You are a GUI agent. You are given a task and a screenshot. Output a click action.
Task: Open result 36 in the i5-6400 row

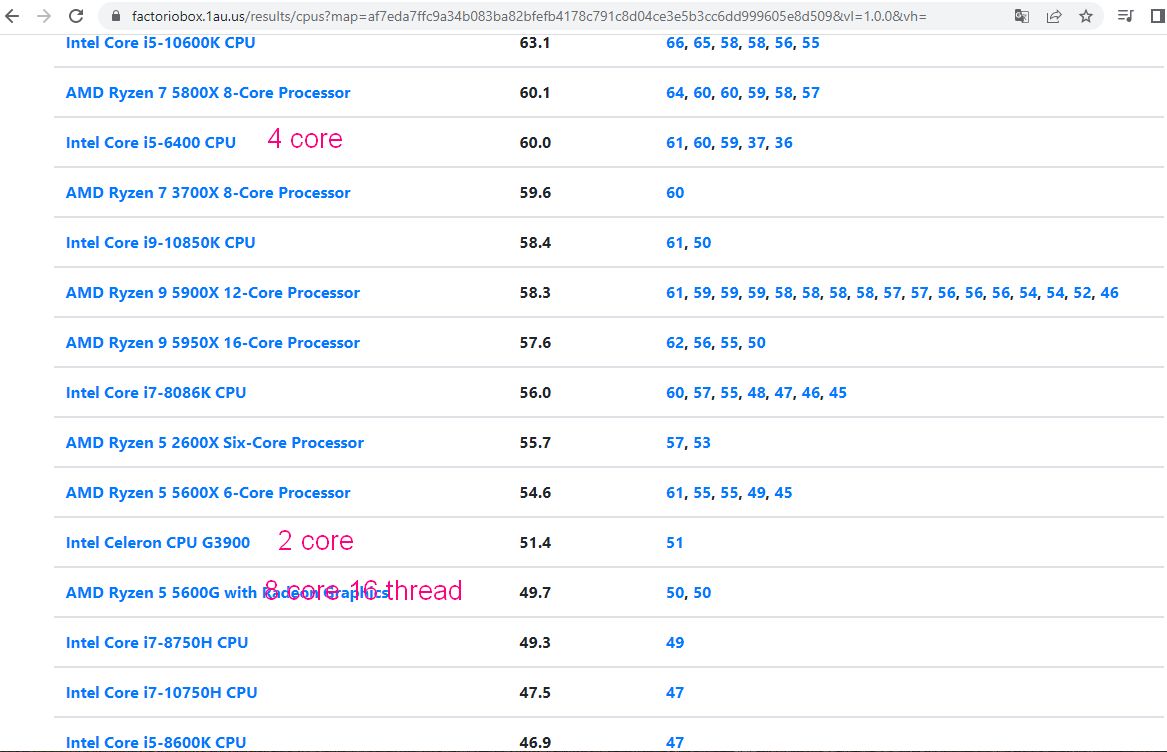pyautogui.click(x=784, y=142)
